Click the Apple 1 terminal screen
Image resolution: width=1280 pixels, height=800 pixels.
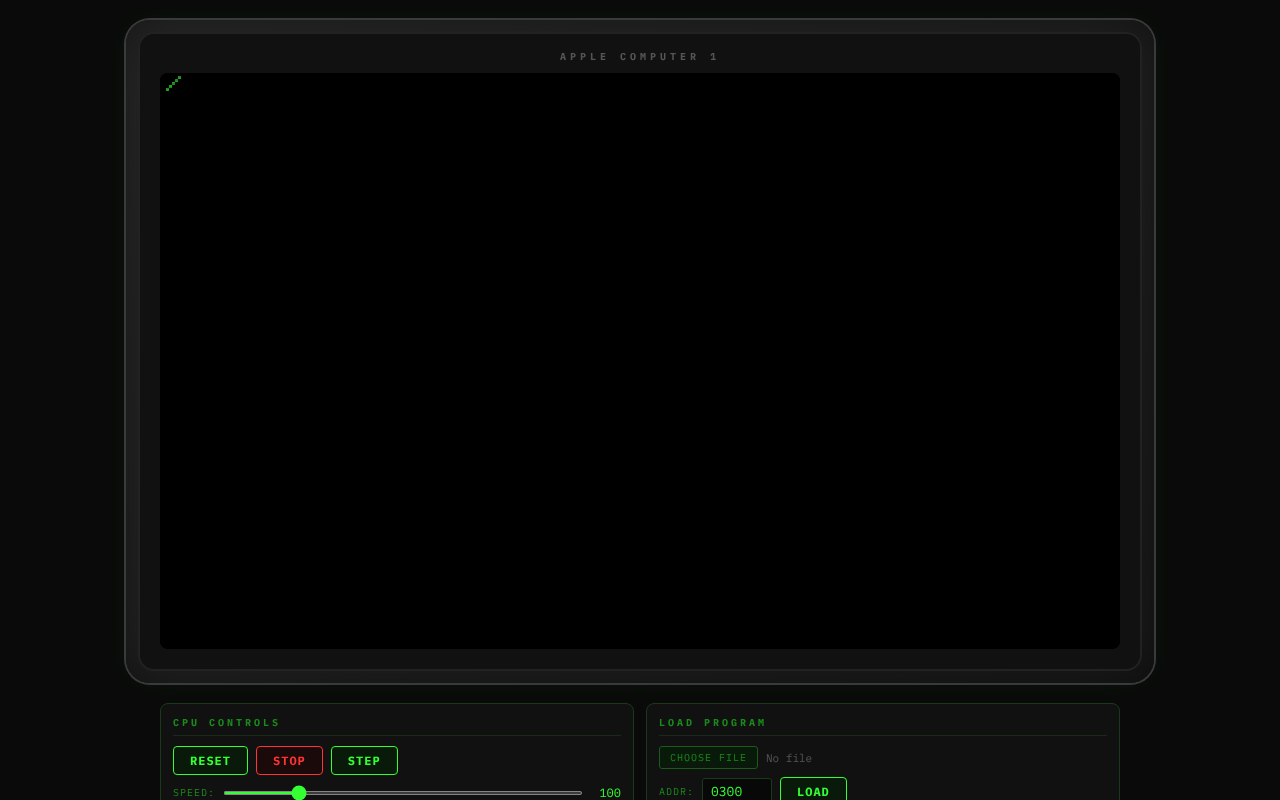click(x=640, y=361)
